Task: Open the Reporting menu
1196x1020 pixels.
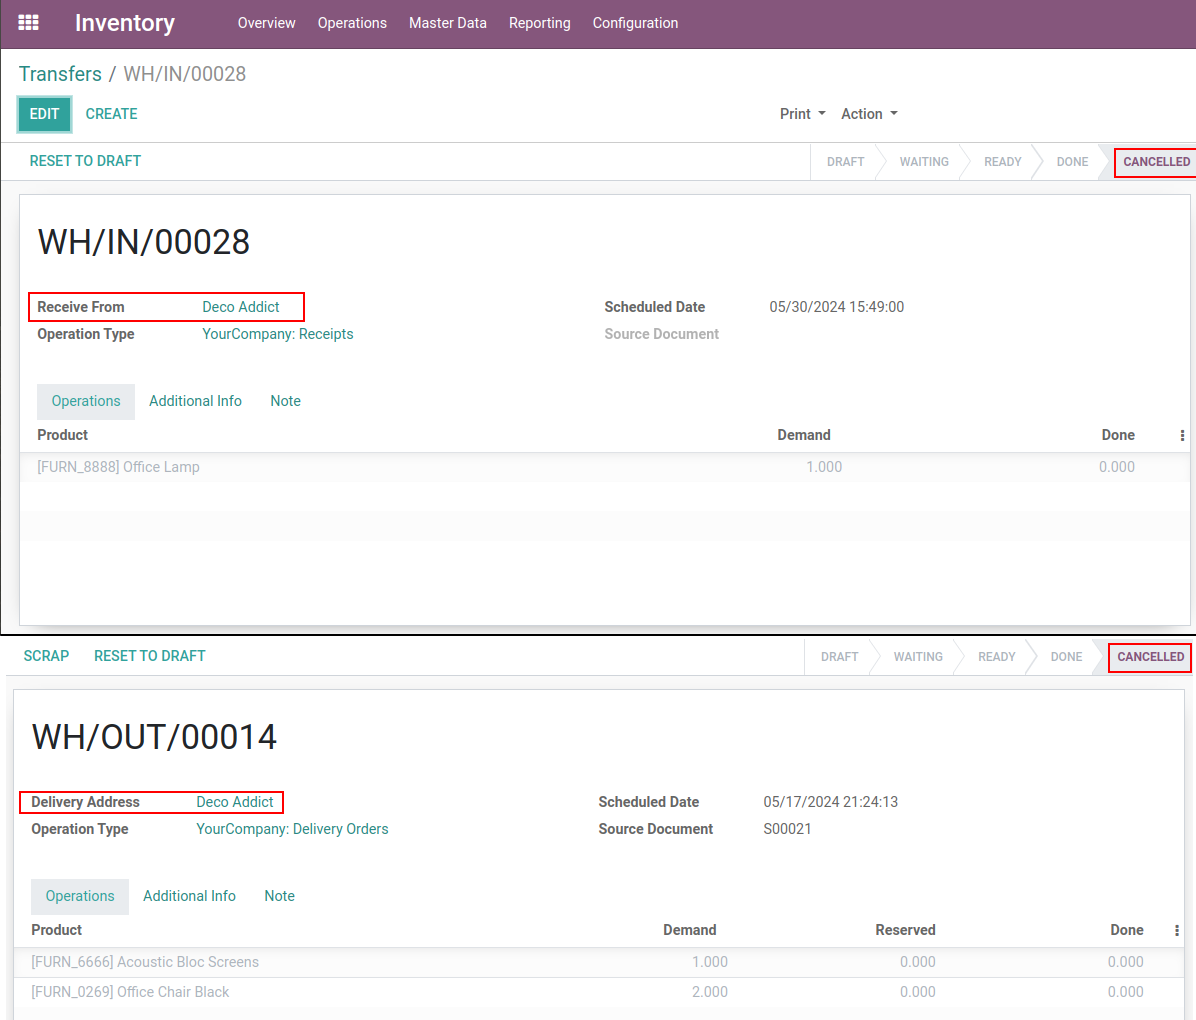Action: coord(539,23)
